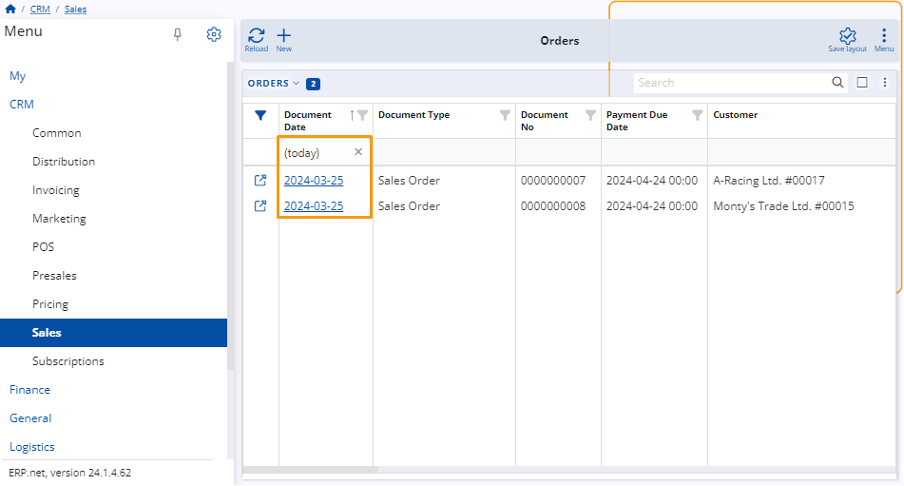This screenshot has width=904, height=486.
Task: Click the Document Type column header
Action: point(414,115)
